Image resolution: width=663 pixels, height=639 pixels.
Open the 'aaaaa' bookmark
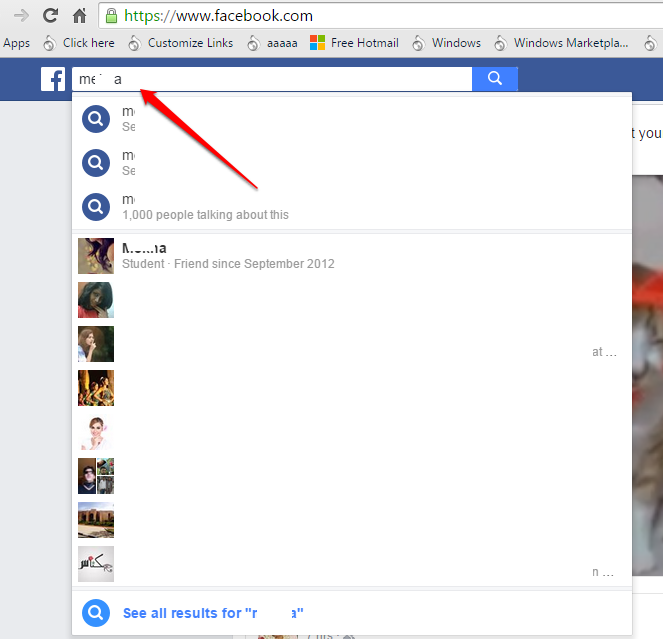pyautogui.click(x=273, y=43)
